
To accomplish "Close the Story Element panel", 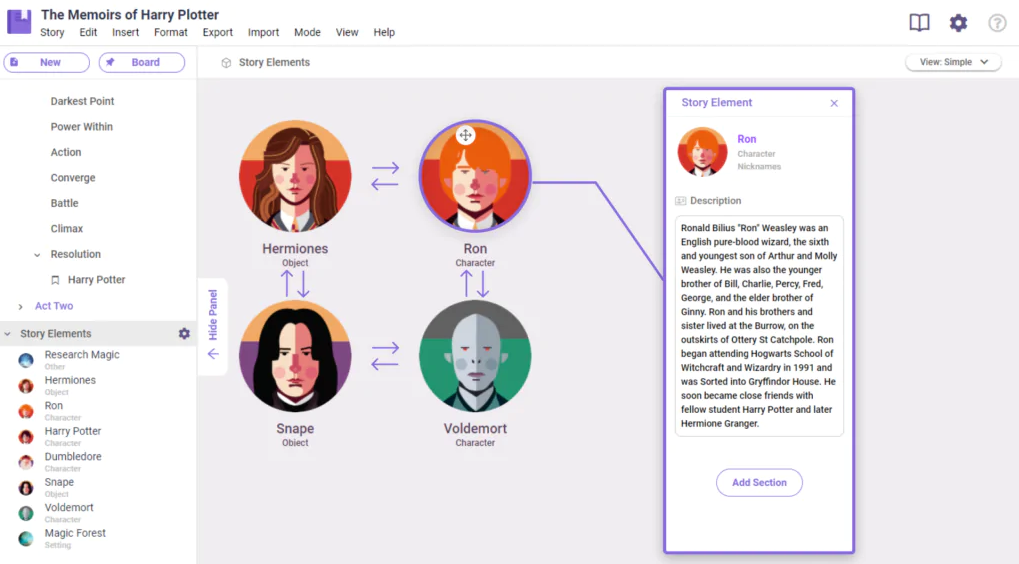I will coord(834,103).
